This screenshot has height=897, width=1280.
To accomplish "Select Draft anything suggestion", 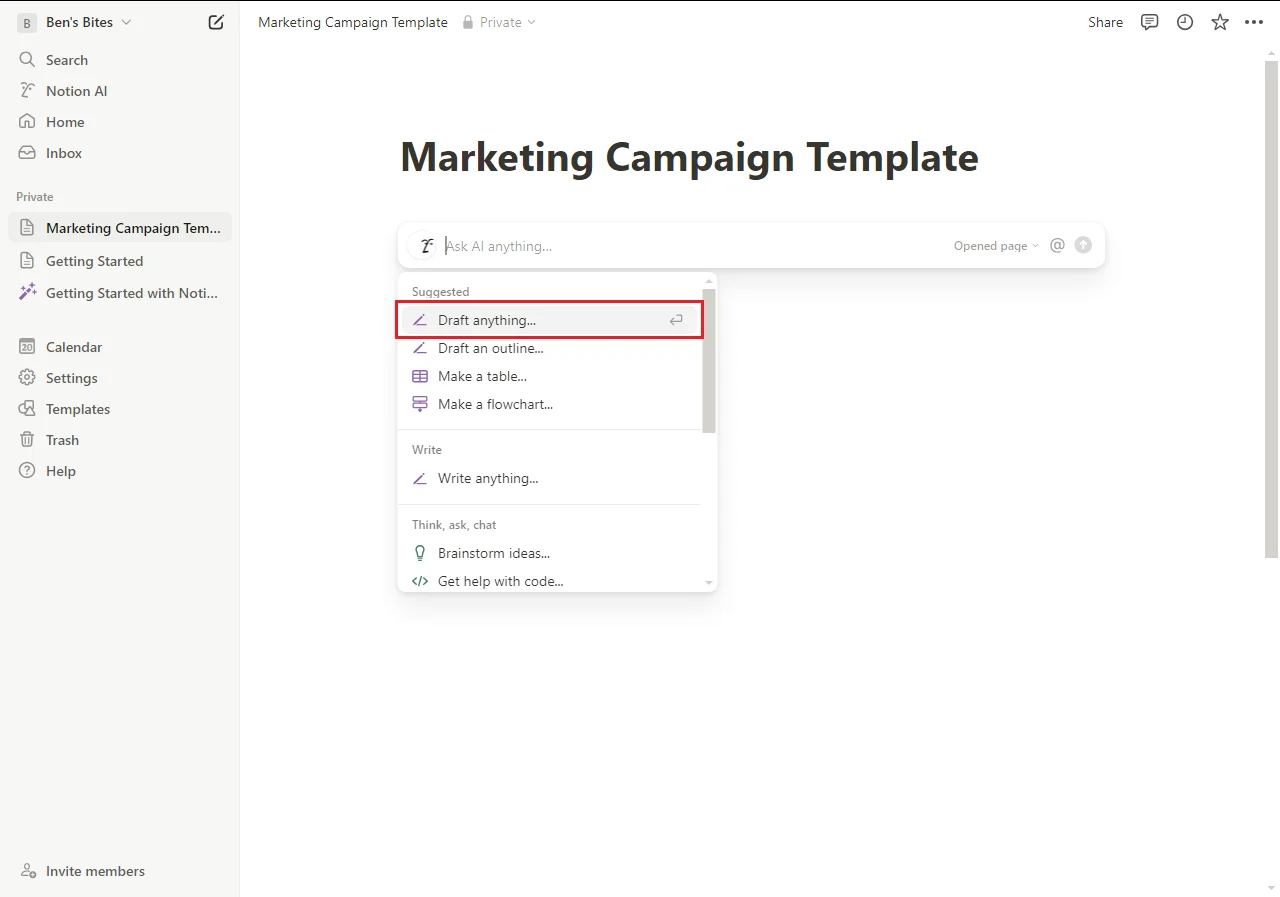I will point(550,320).
